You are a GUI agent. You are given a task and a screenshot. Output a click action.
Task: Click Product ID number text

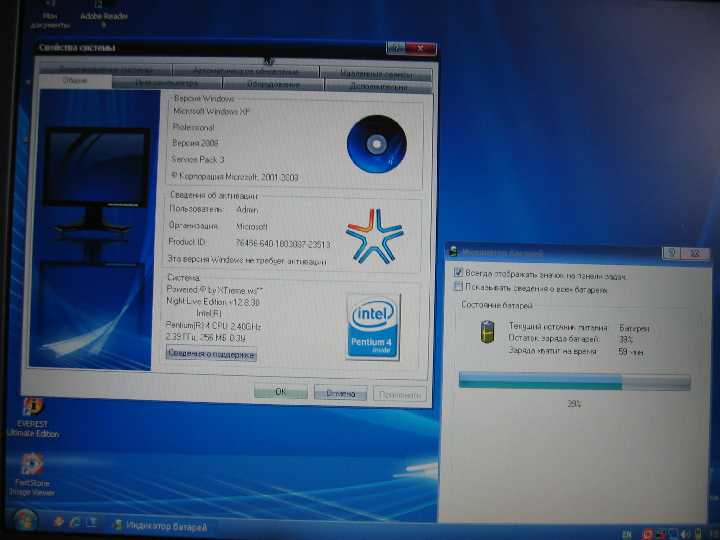[282, 243]
